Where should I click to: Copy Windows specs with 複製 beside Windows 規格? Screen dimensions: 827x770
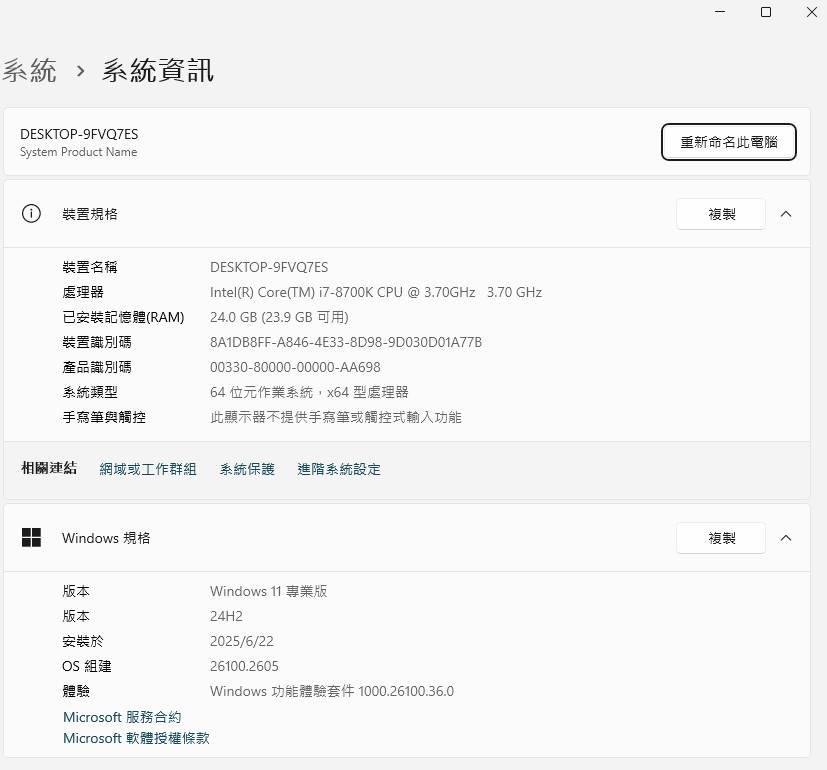[721, 538]
